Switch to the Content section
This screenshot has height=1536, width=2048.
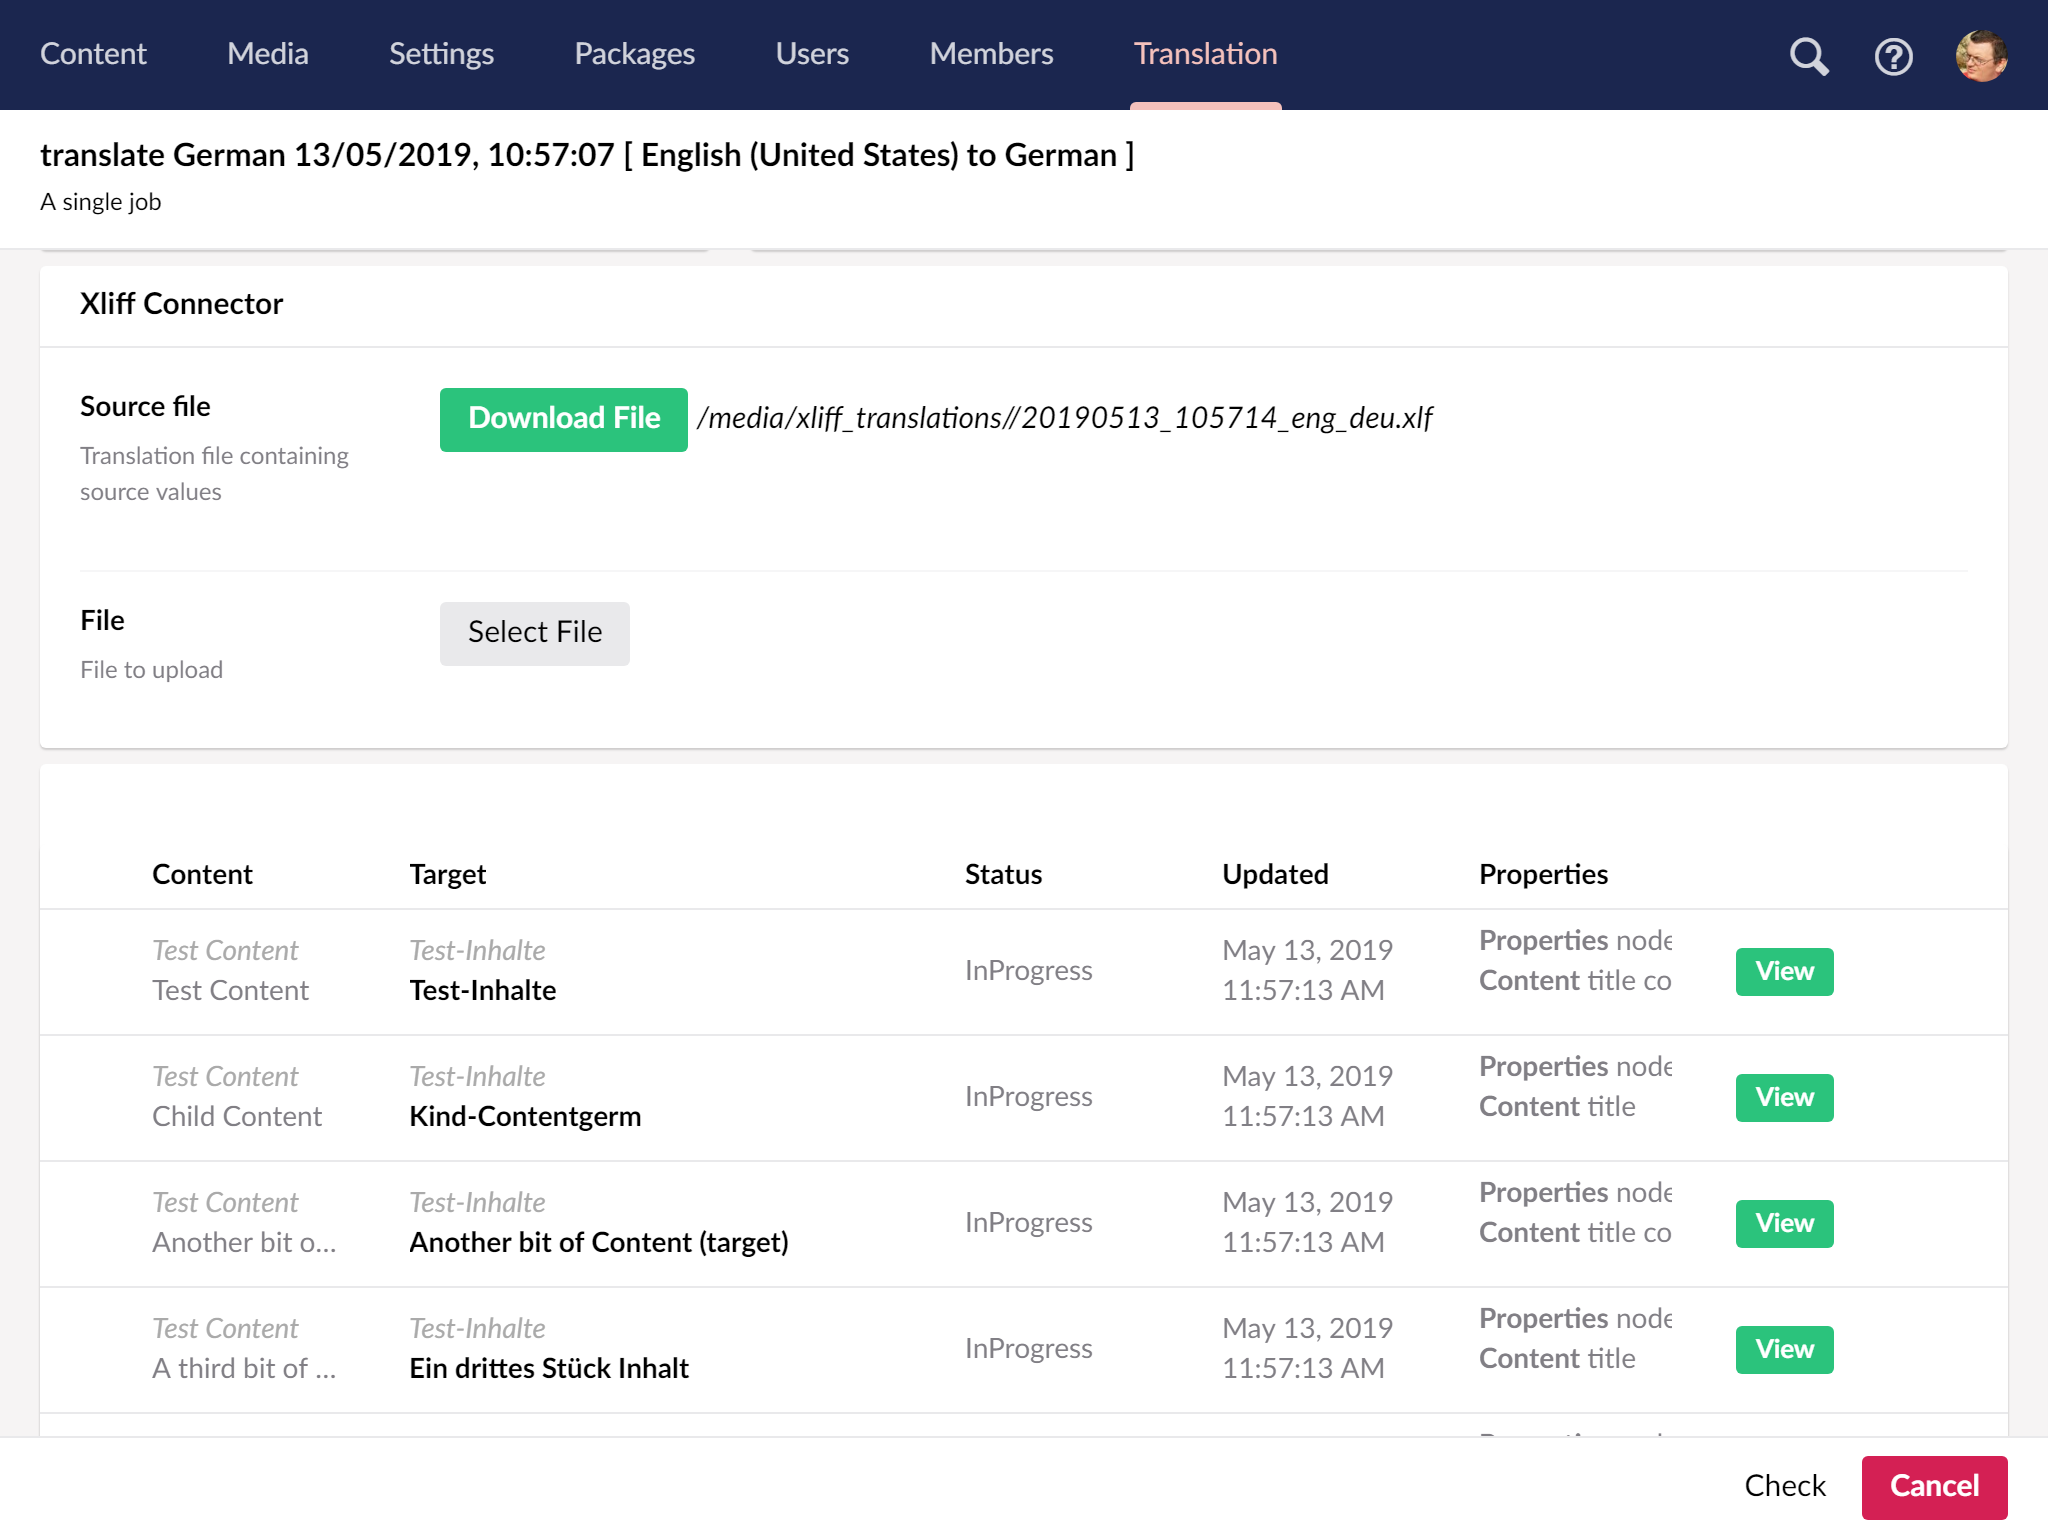93,54
